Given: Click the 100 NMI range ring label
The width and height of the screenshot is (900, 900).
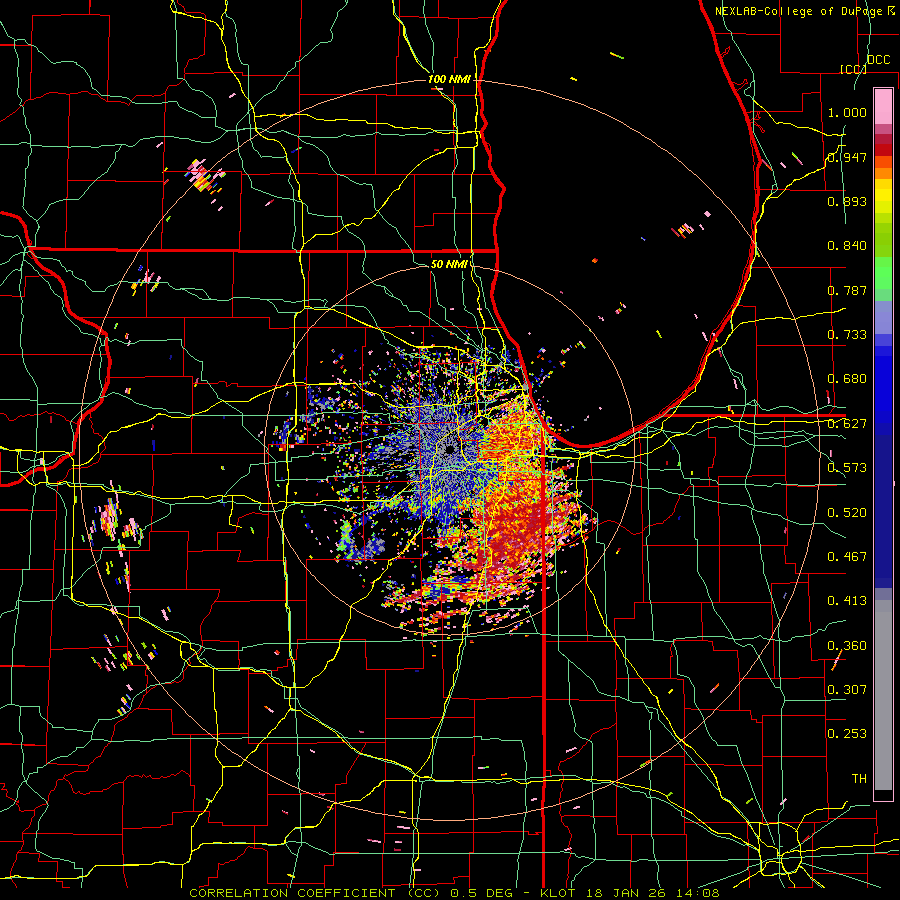Looking at the screenshot, I should point(449,79).
